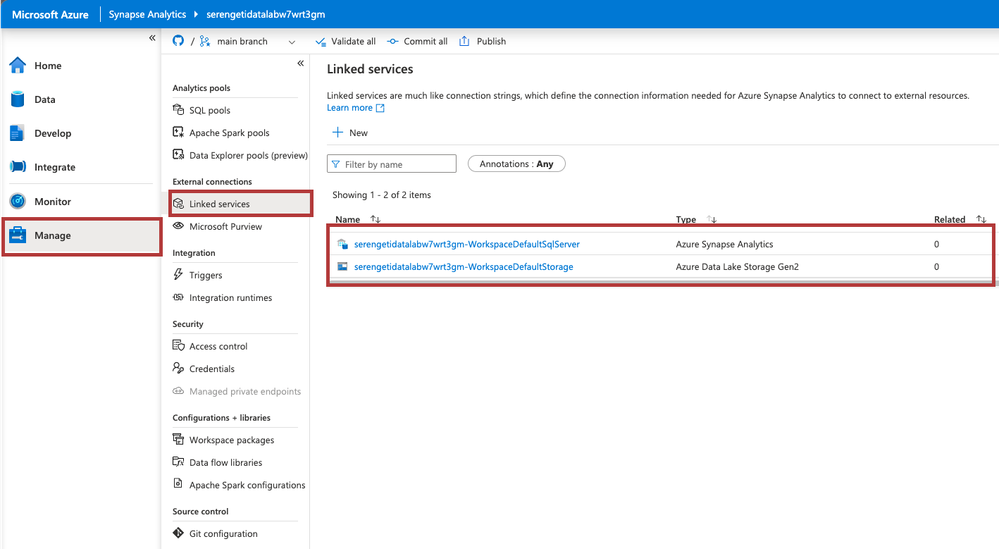Click the GitHub icon in toolbar
The image size is (999, 549).
(178, 41)
